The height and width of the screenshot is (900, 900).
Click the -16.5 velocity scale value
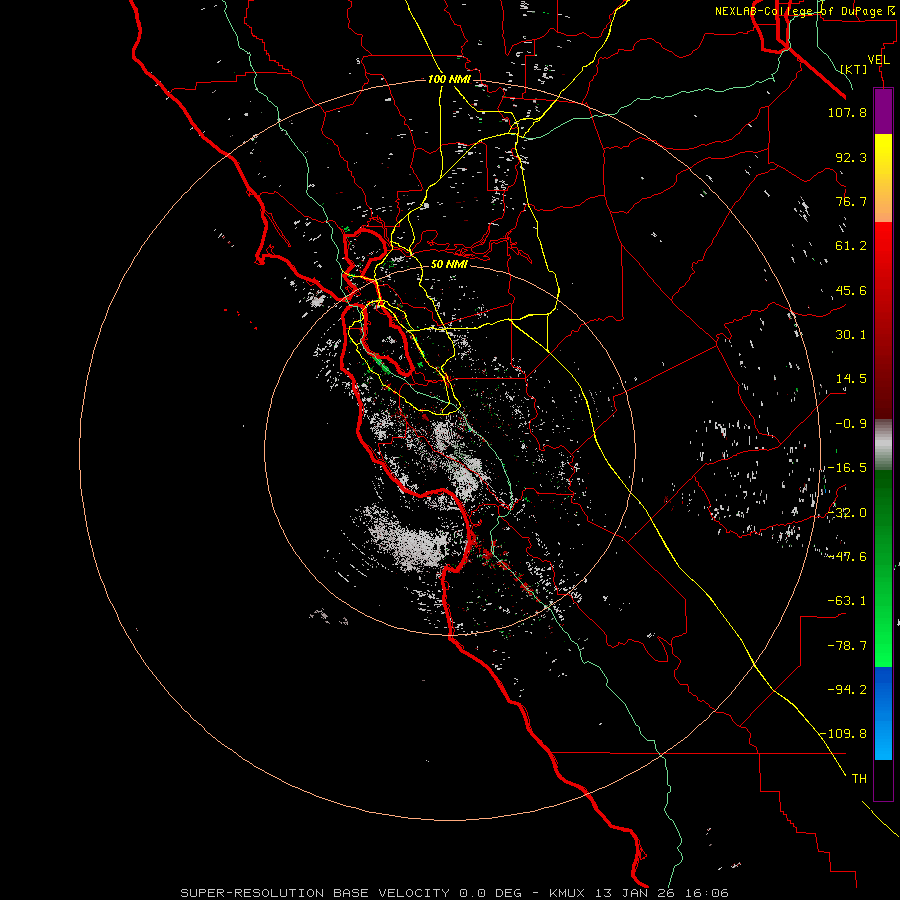847,468
